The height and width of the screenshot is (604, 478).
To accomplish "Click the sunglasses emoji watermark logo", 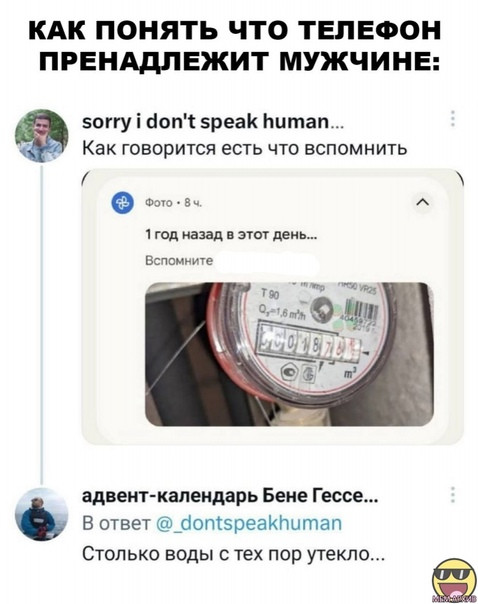I will click(455, 580).
